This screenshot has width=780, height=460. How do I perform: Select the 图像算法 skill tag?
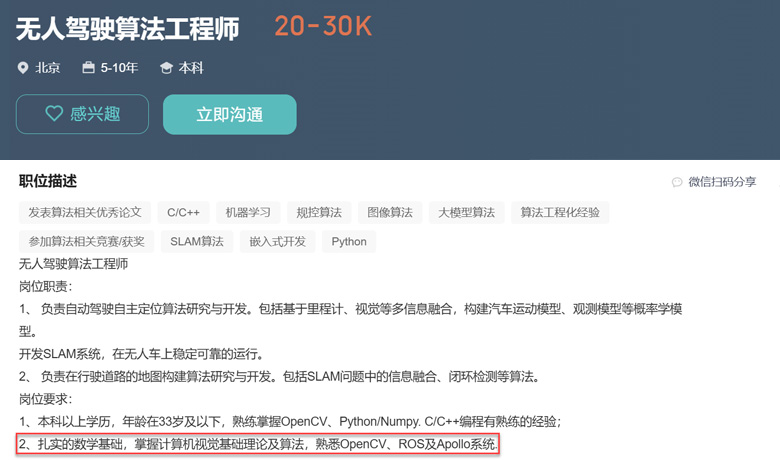click(x=390, y=212)
